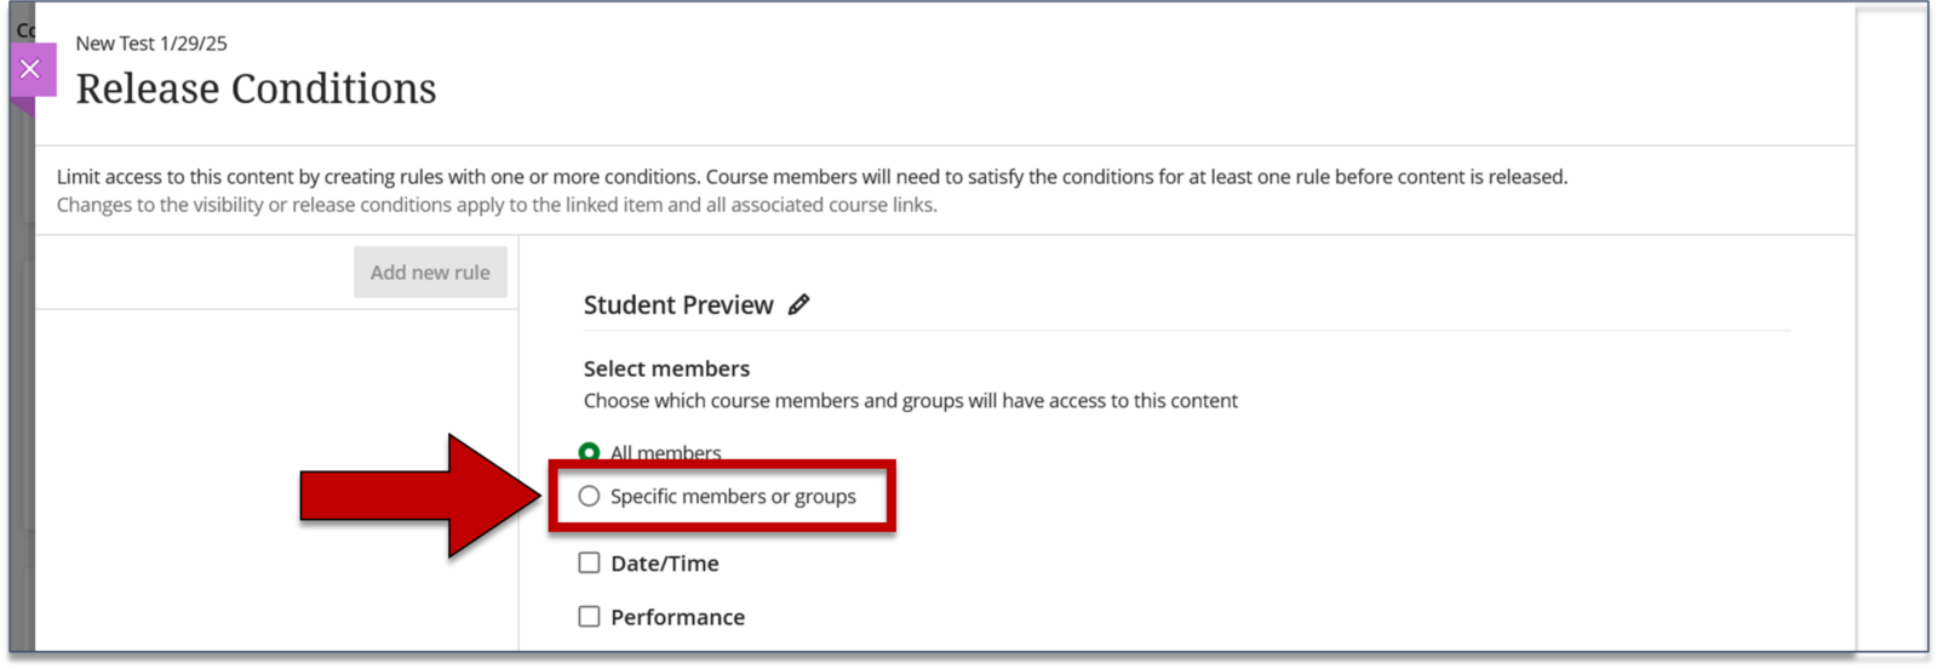Click the 'Limit access to this content' description
Screen dimensions: 1941x669
point(811,177)
